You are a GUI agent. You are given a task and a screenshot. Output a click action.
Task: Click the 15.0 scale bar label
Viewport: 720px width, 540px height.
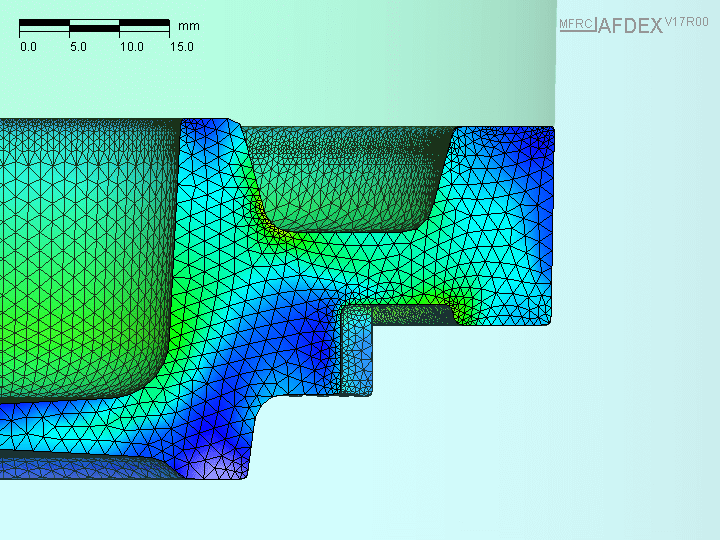coord(182,47)
